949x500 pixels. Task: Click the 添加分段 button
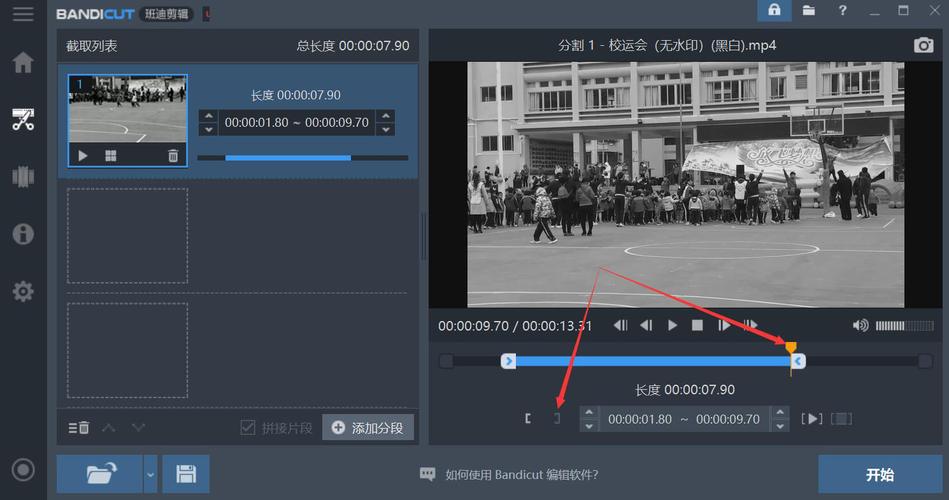coord(368,428)
